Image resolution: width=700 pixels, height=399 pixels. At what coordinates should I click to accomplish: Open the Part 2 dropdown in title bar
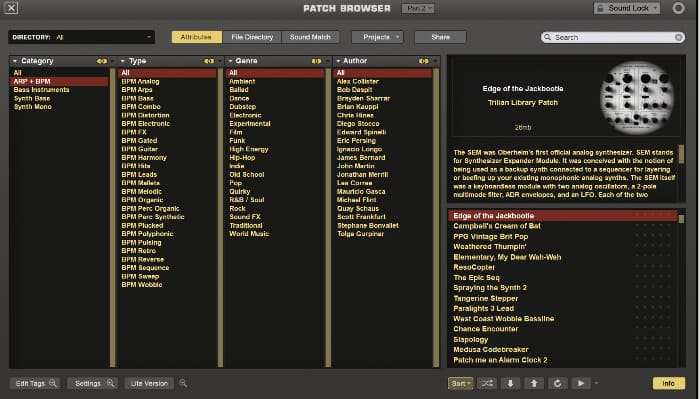coord(418,8)
